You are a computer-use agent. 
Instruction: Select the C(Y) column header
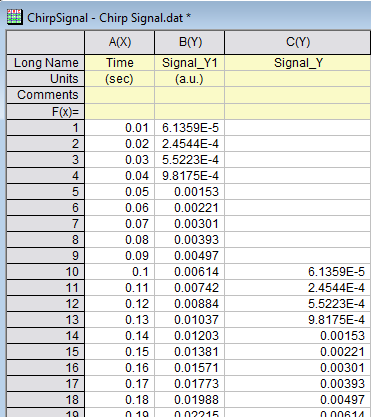(298, 42)
